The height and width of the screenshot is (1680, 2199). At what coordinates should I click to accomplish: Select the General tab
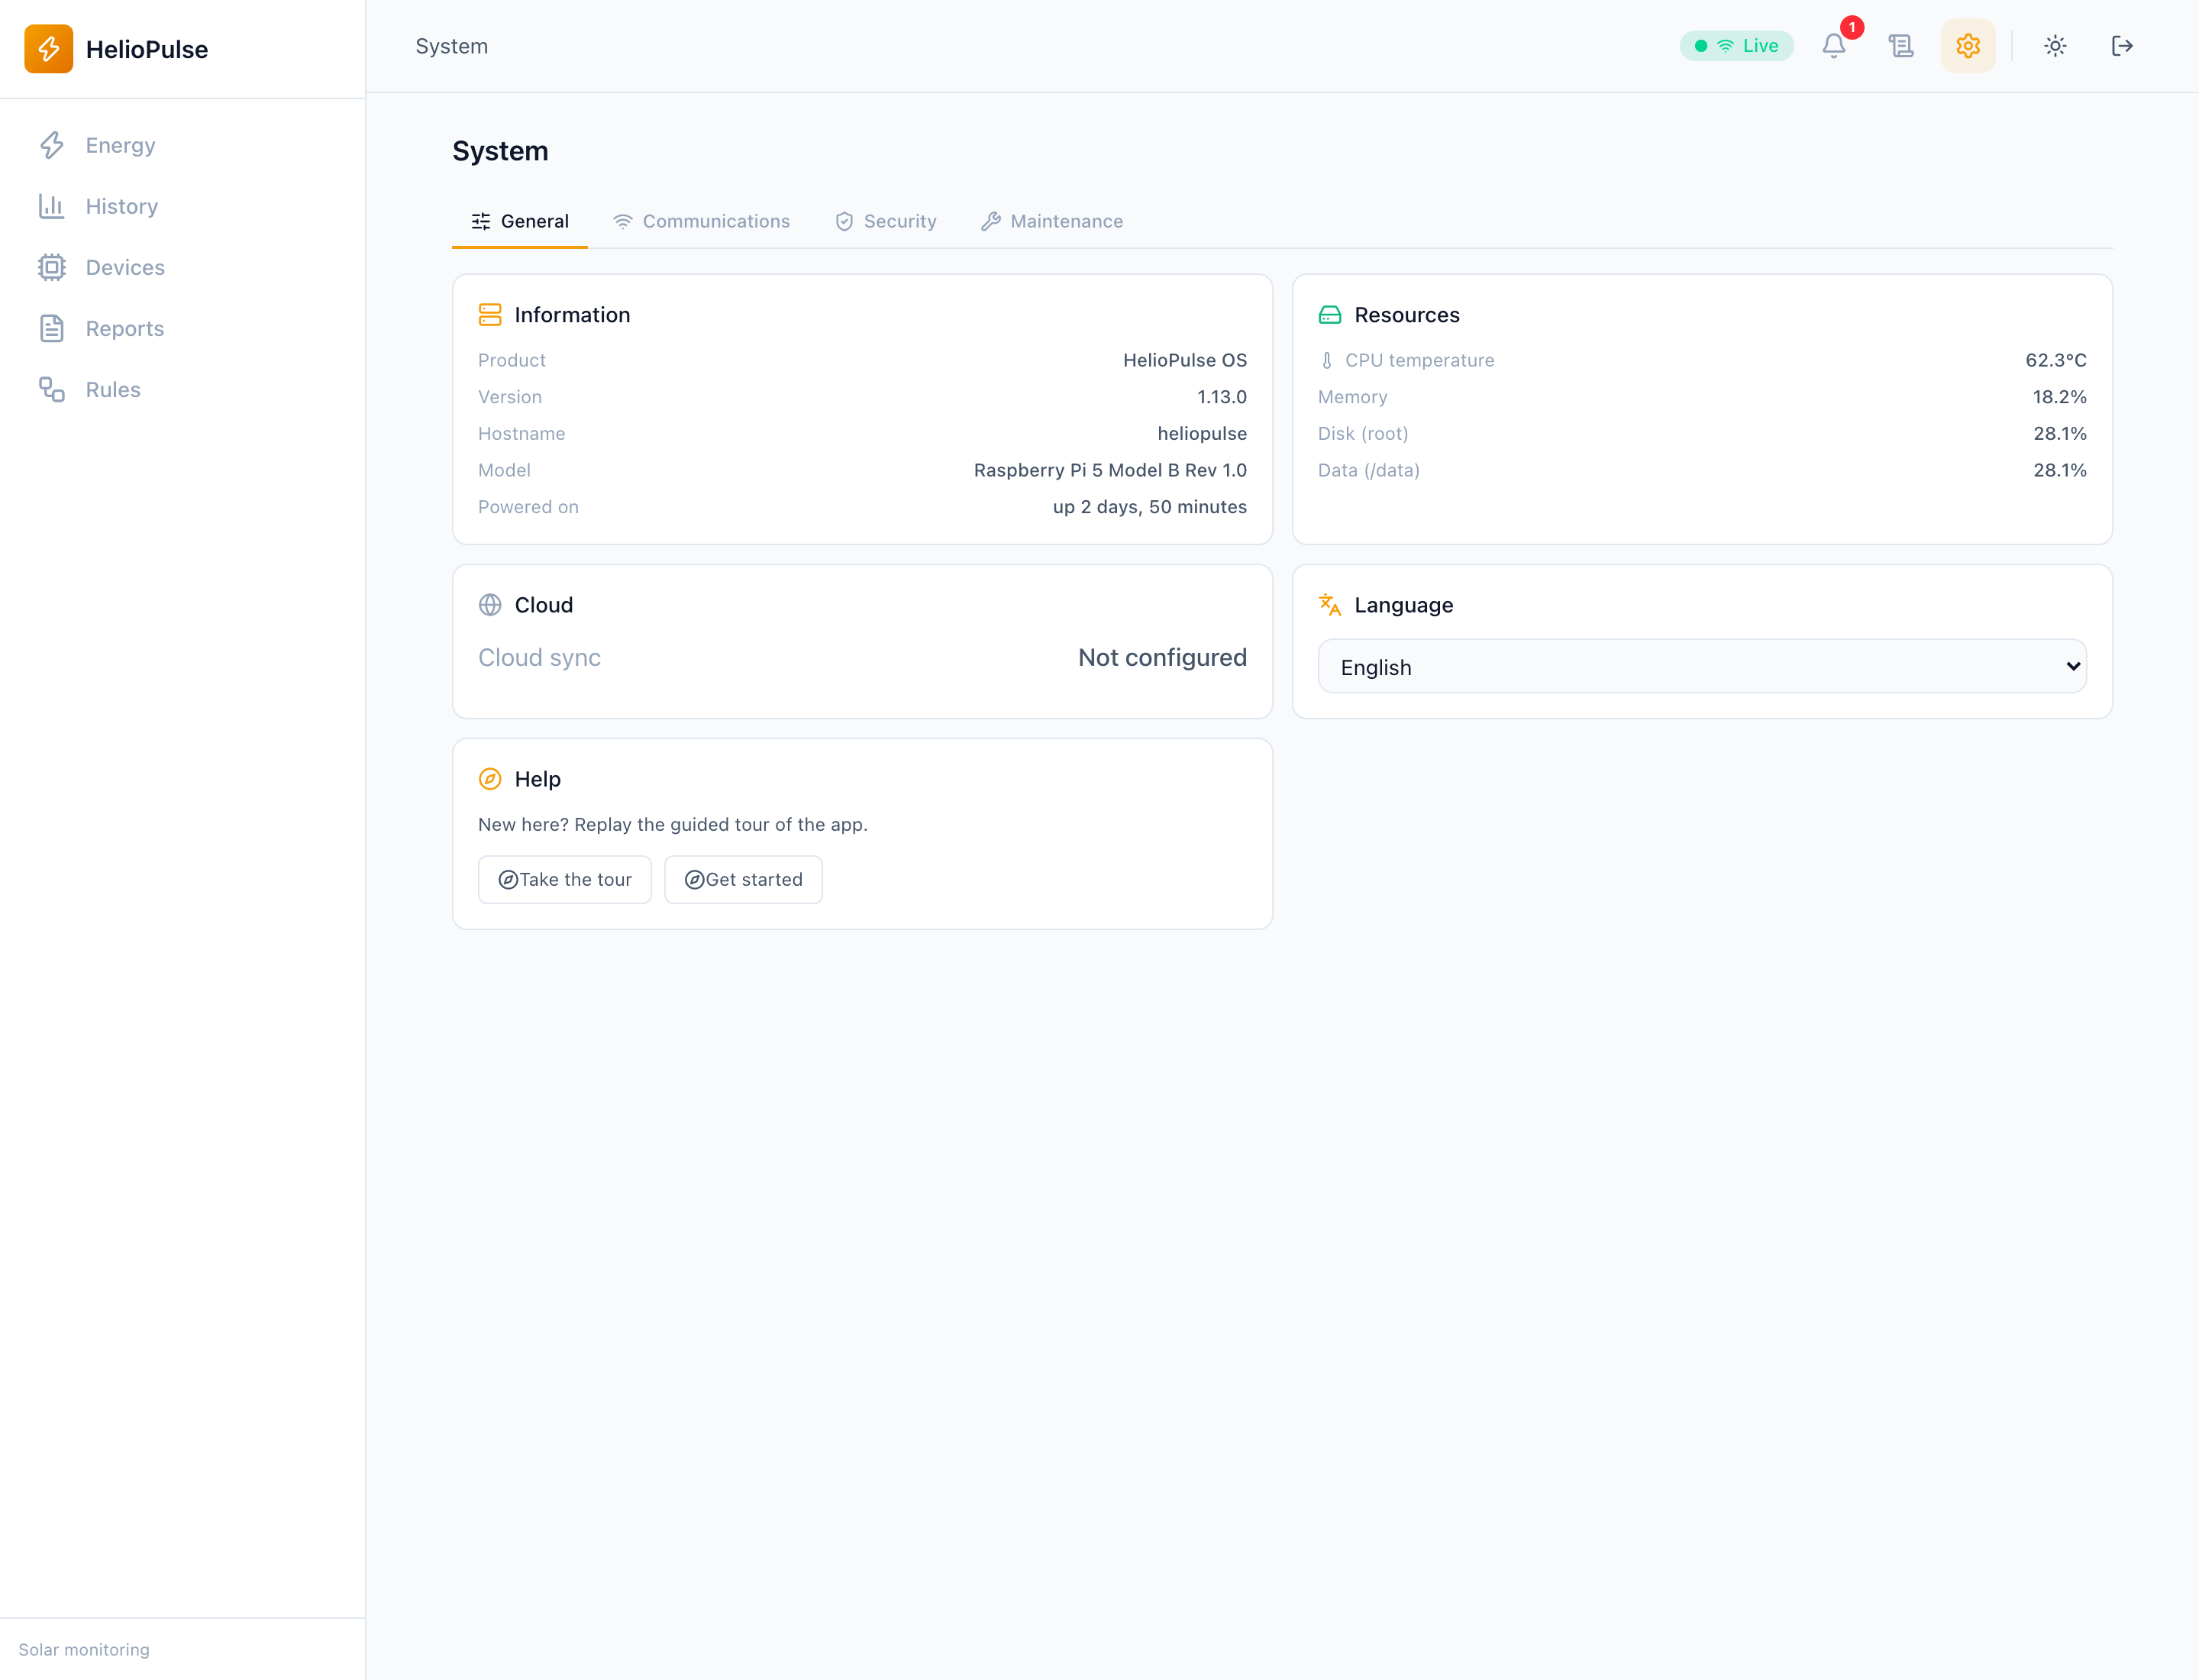tap(520, 221)
